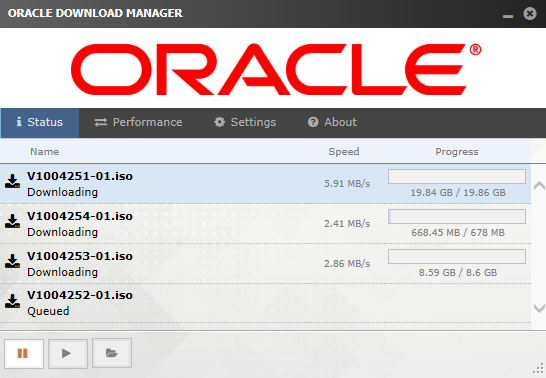The image size is (546, 378).
Task: Select the V1004253-01.iso file name
Action: [x=80, y=256]
